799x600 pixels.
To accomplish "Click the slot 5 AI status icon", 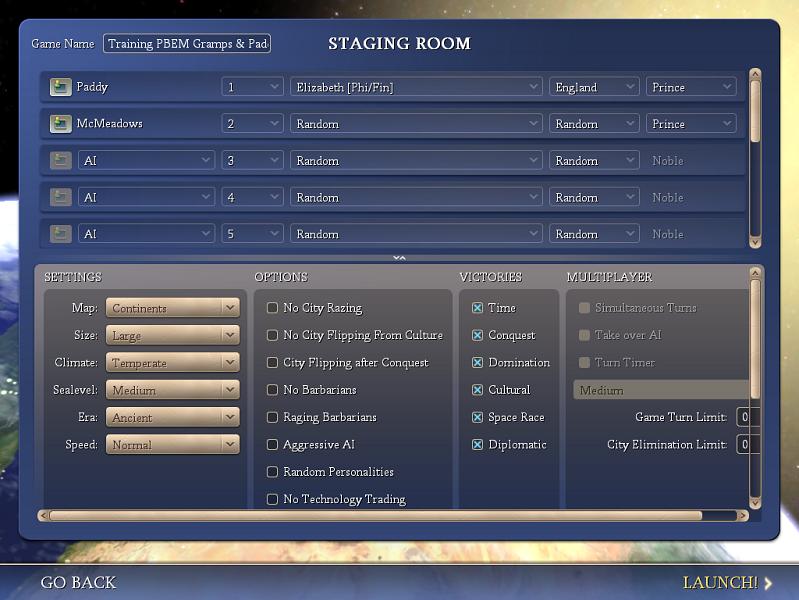I will [60, 234].
